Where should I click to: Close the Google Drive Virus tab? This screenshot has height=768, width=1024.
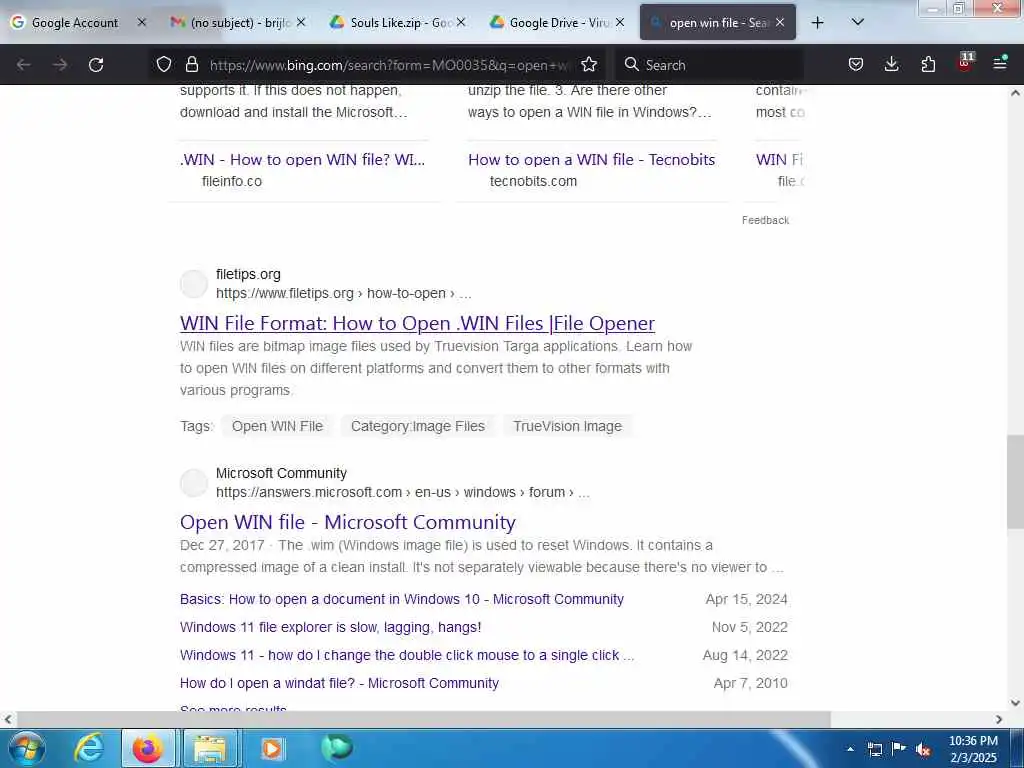point(620,22)
